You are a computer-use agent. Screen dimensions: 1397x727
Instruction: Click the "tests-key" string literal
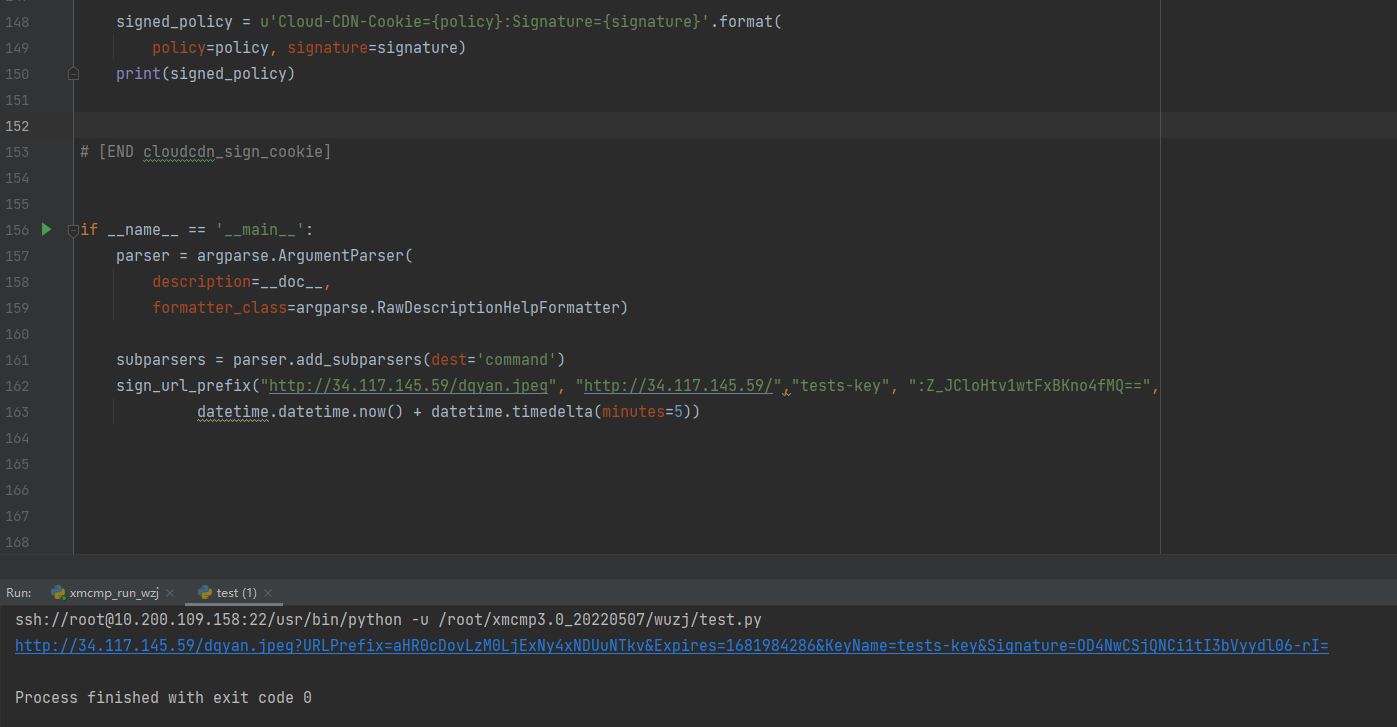point(841,386)
